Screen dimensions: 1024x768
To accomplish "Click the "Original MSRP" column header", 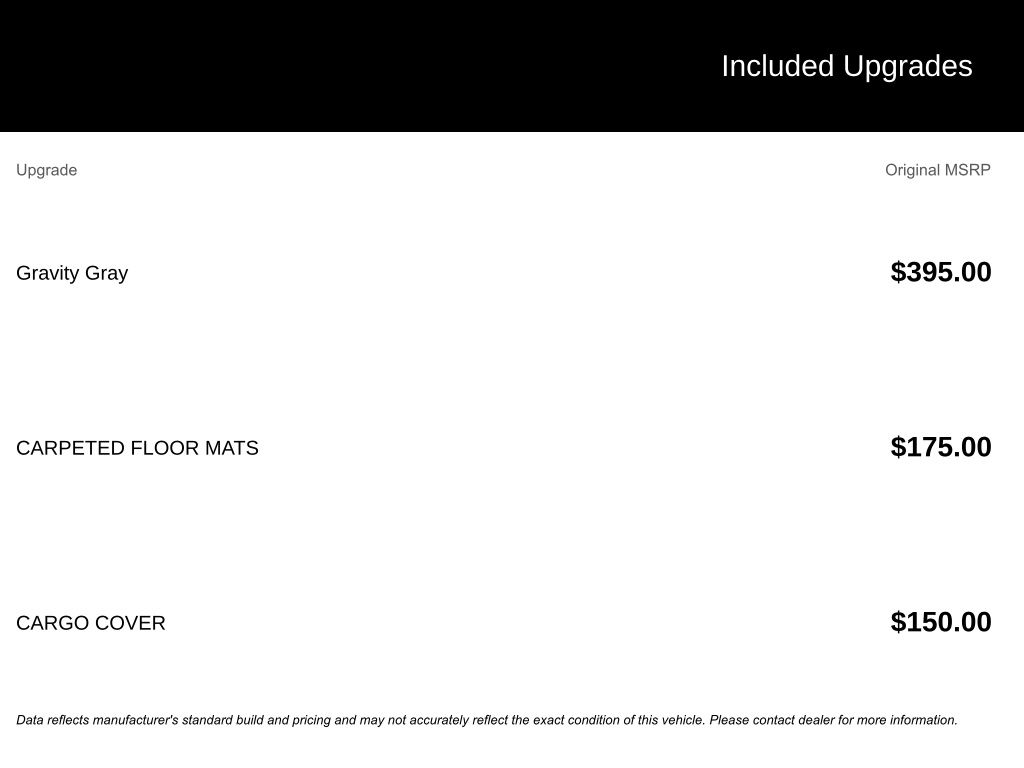I will coord(937,170).
